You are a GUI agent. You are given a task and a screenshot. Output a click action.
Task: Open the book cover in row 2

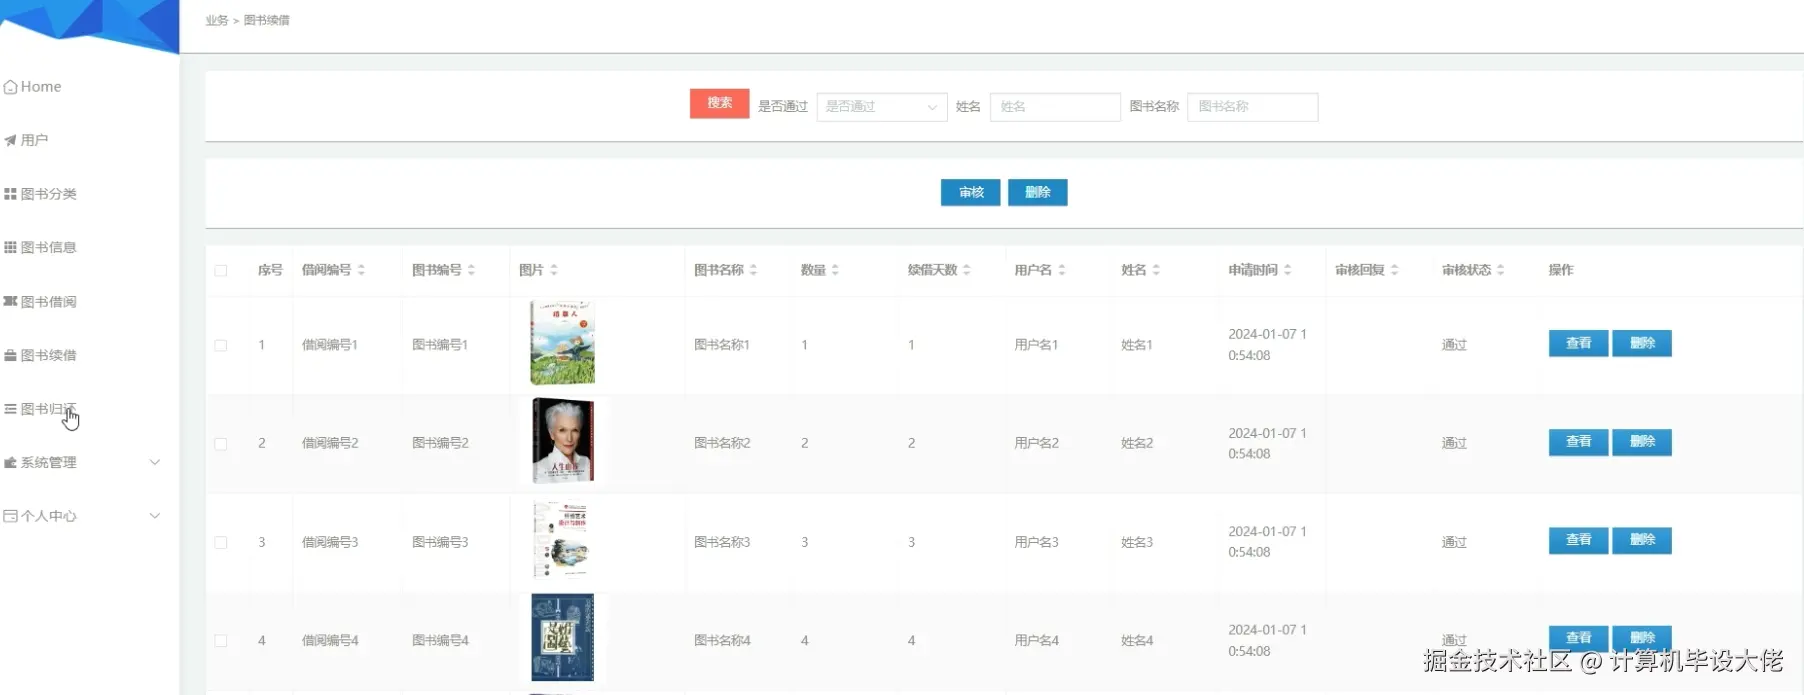[563, 441]
